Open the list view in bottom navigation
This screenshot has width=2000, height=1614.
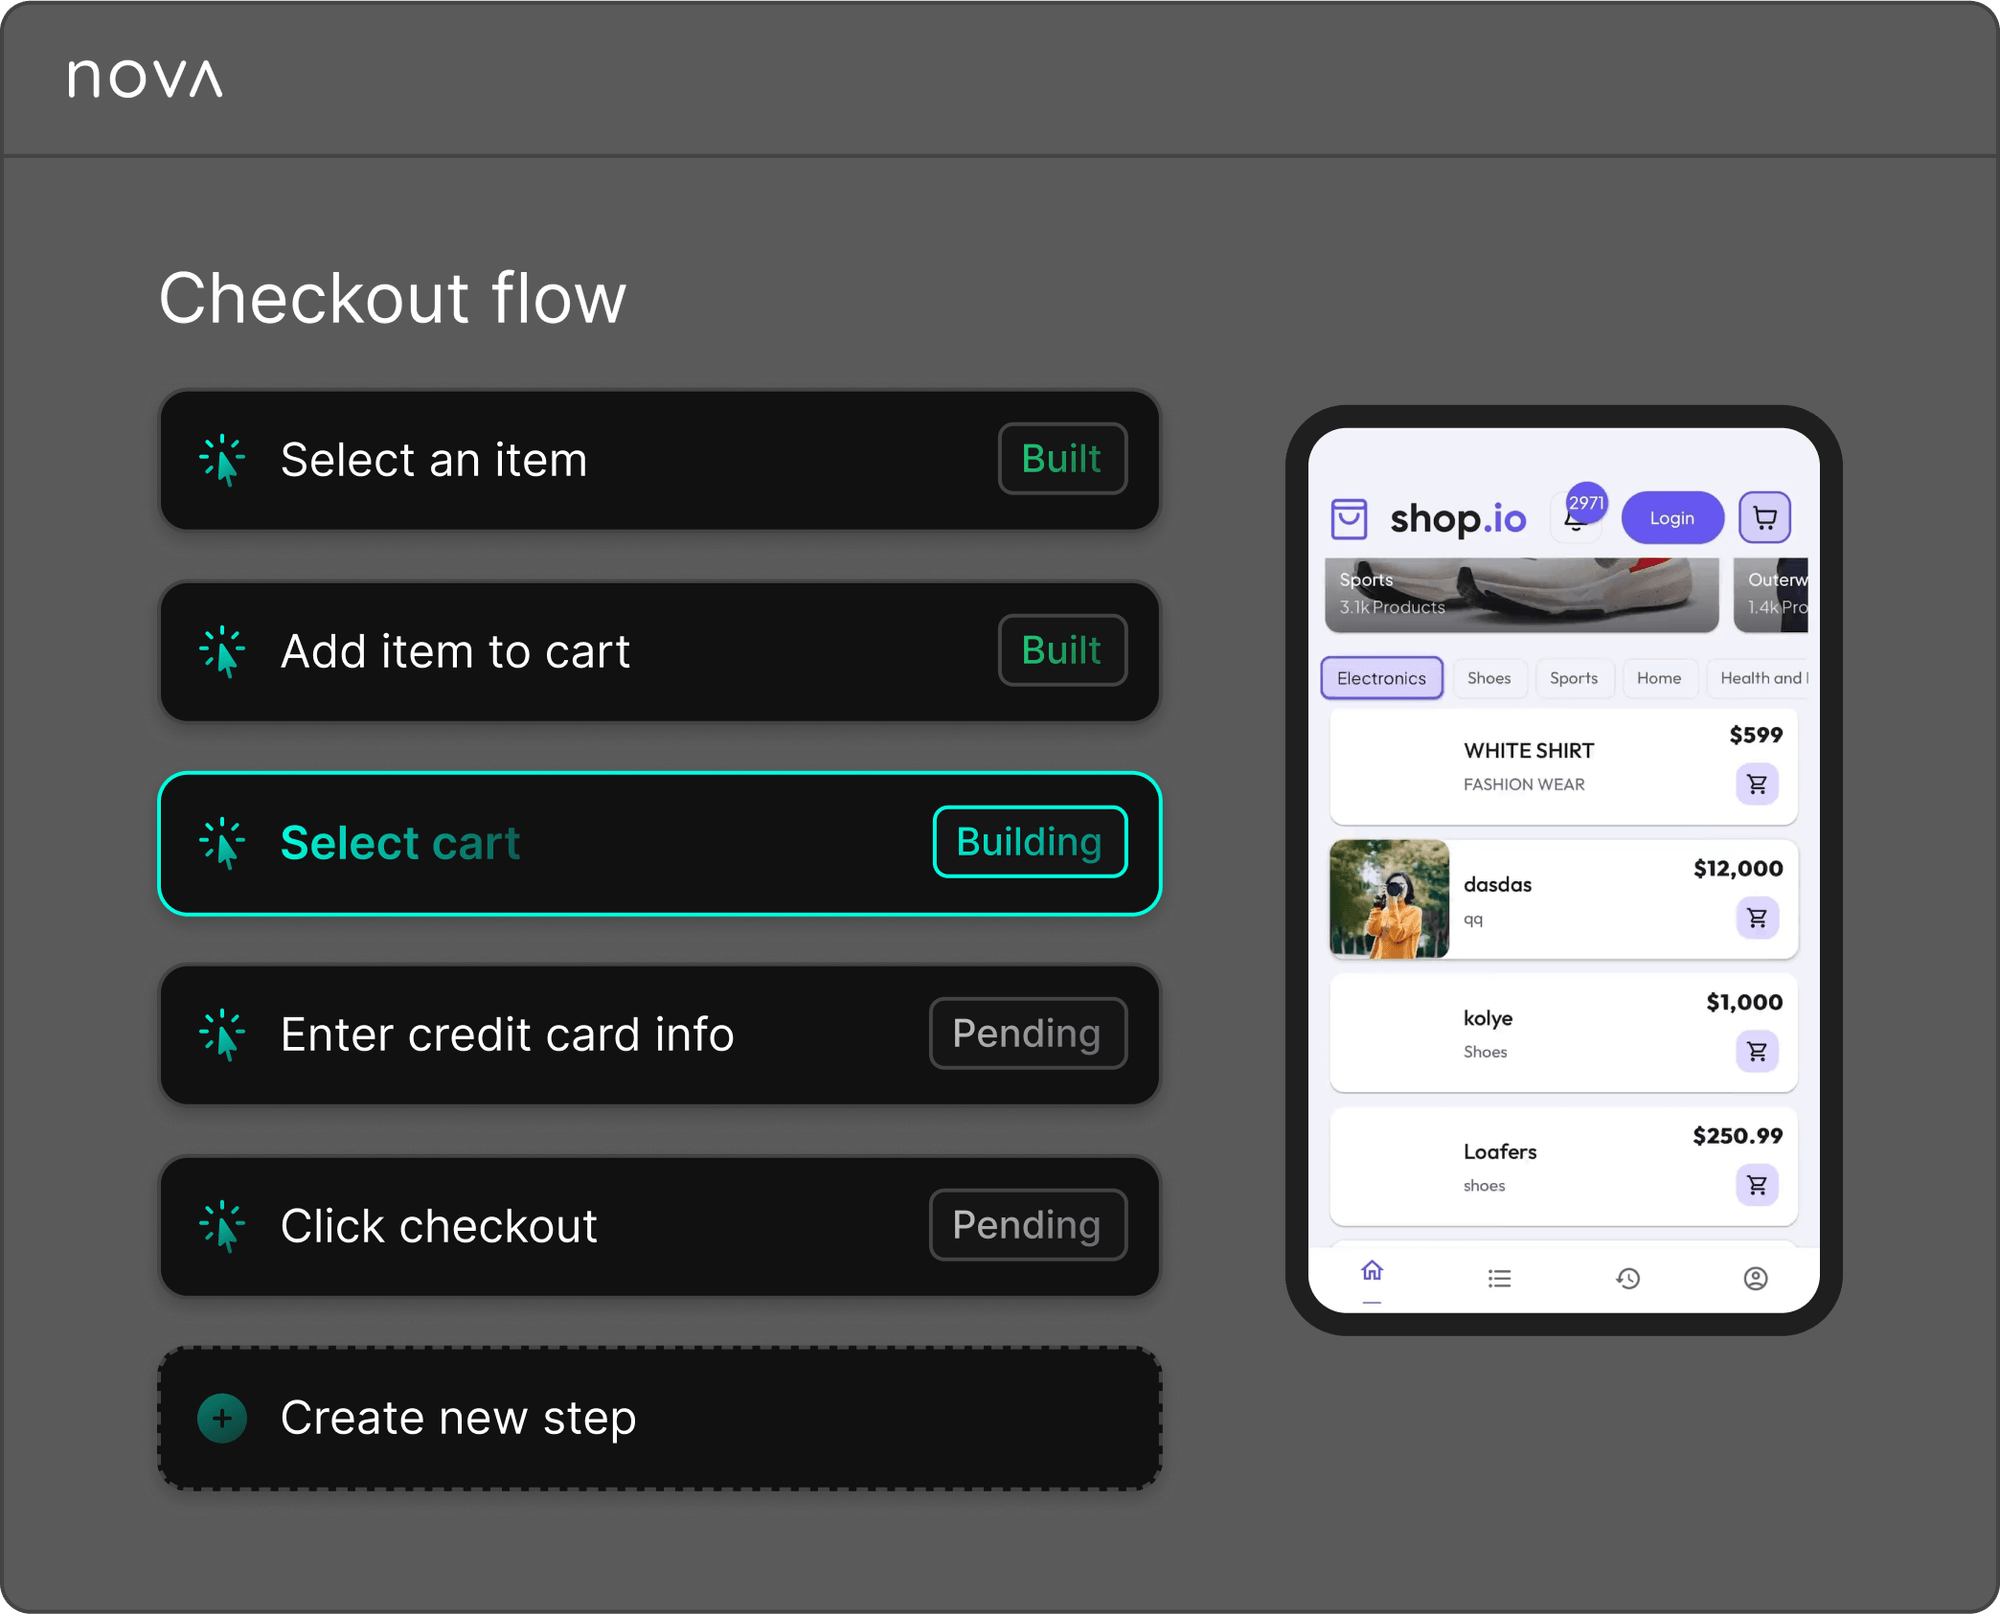point(1499,1278)
